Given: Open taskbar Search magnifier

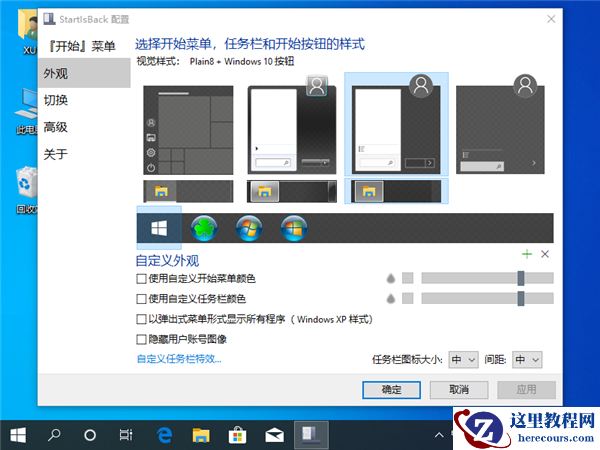Looking at the screenshot, I should (x=54, y=435).
